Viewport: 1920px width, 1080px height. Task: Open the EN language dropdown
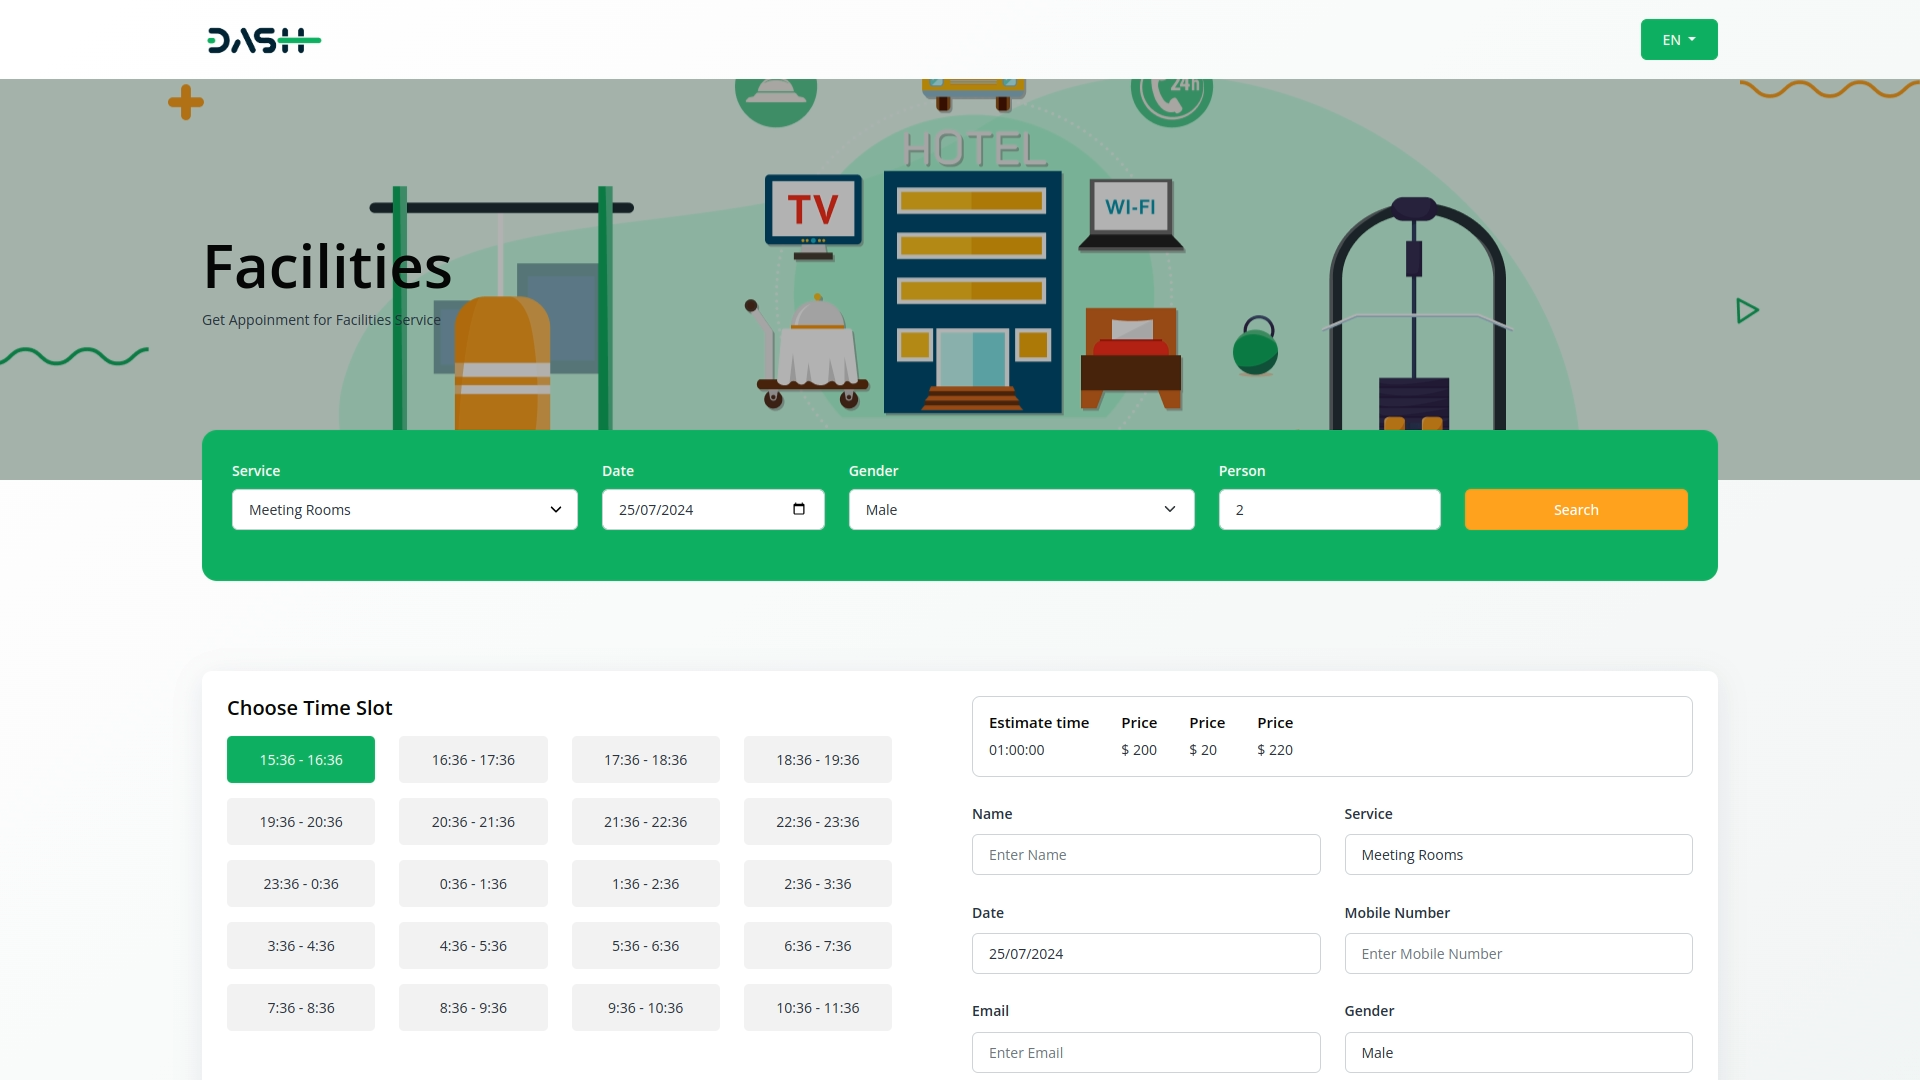click(1678, 40)
